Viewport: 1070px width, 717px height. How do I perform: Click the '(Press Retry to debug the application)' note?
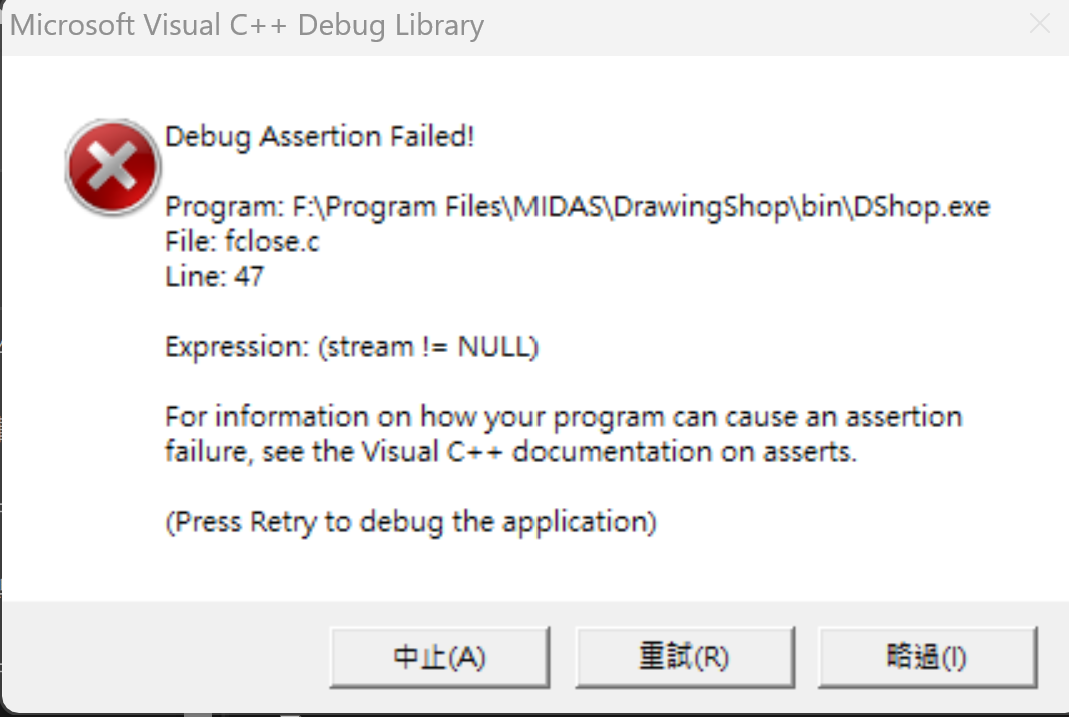(x=410, y=521)
